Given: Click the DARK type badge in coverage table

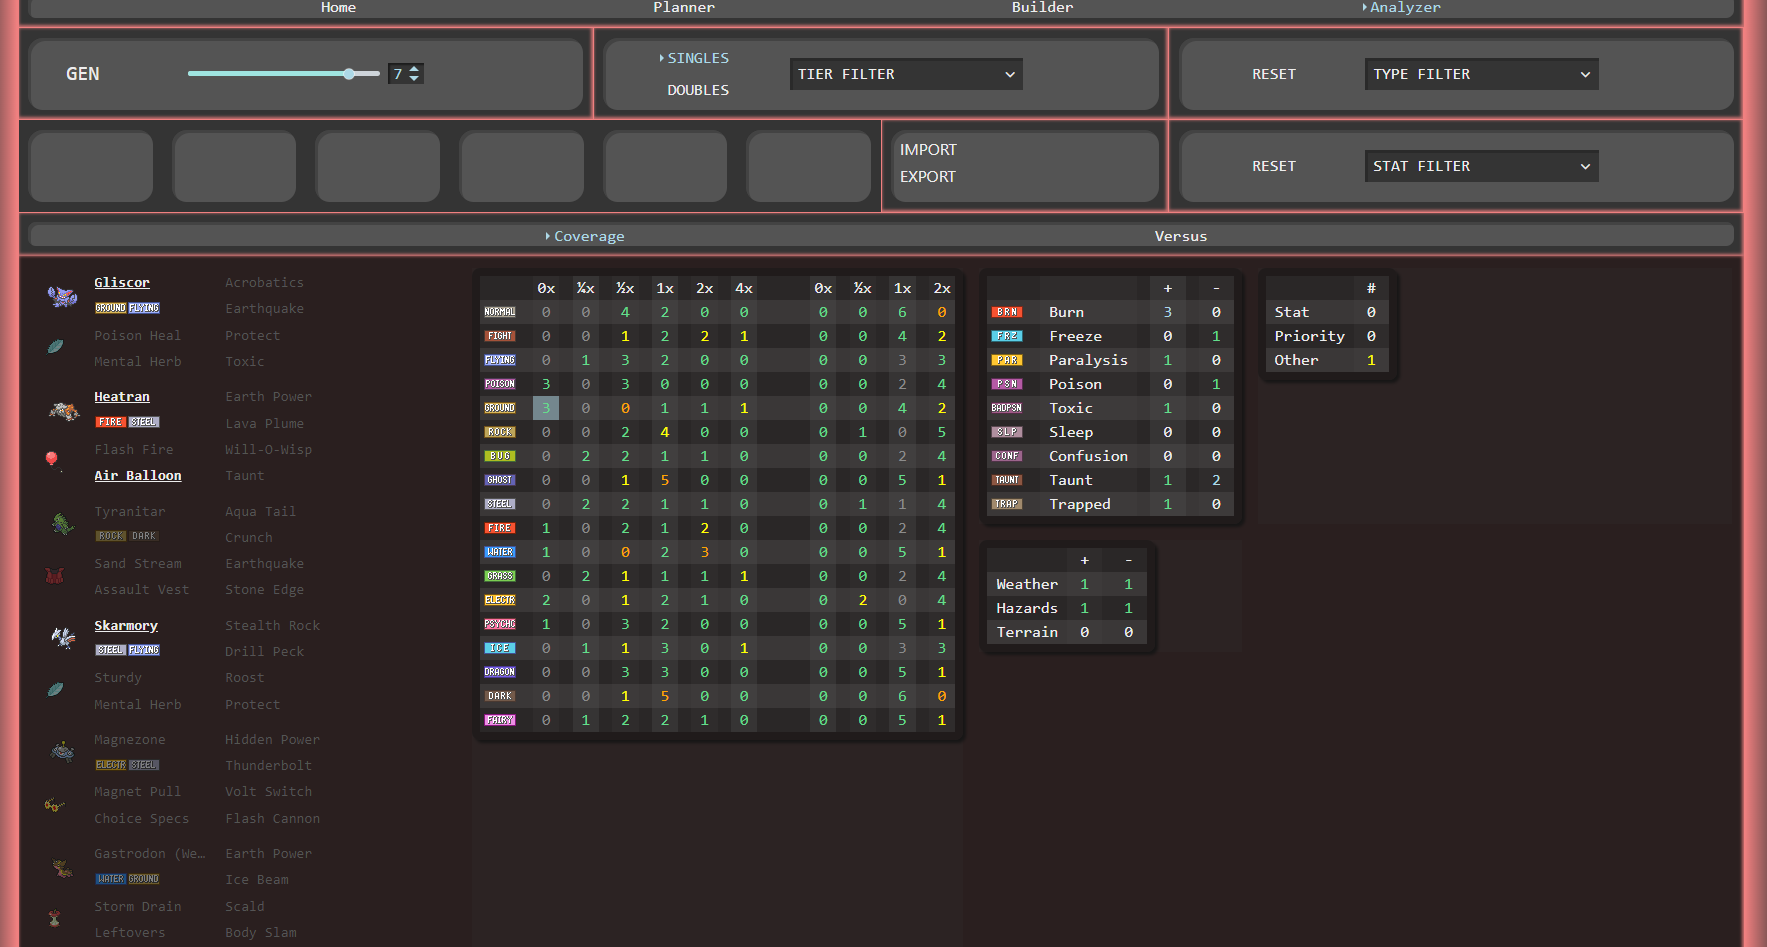Looking at the screenshot, I should [x=500, y=696].
